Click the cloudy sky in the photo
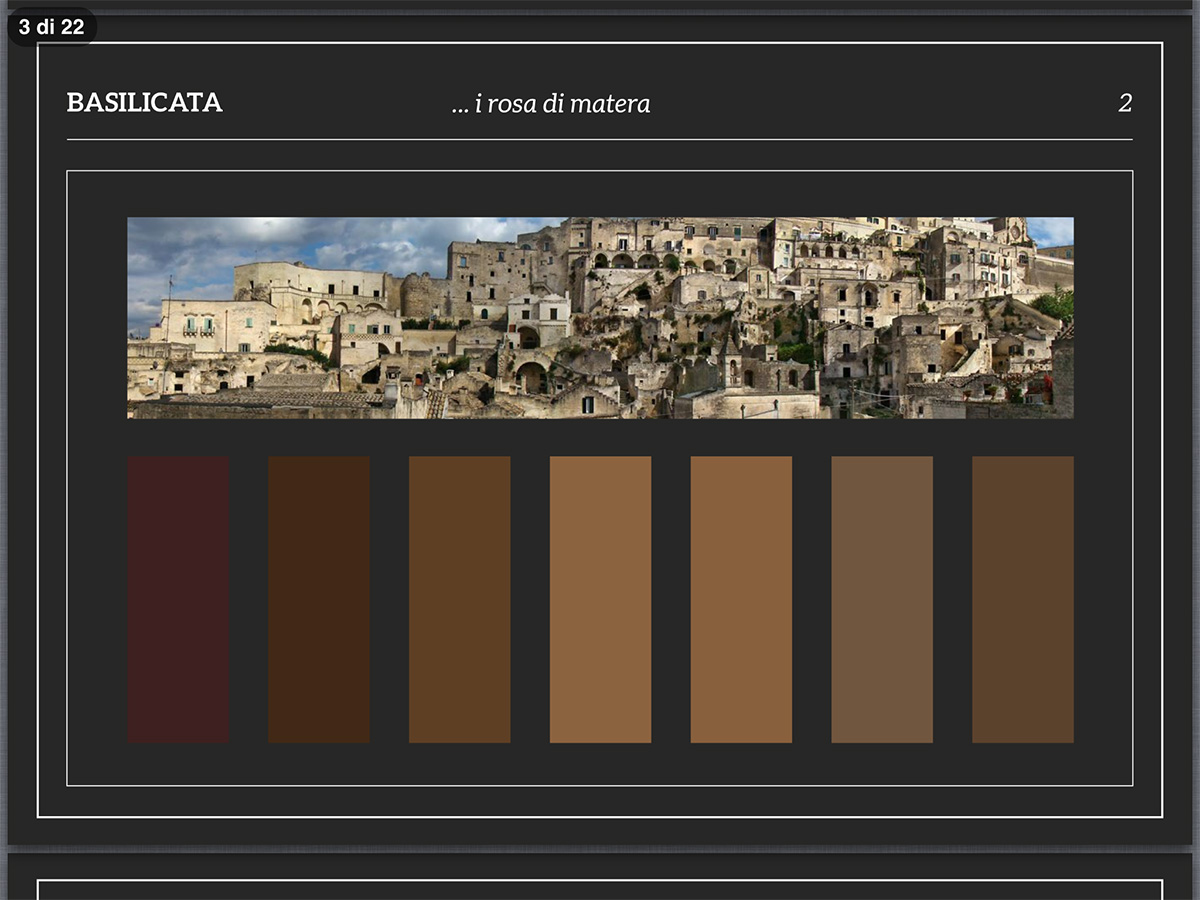The width and height of the screenshot is (1200, 900). pyautogui.click(x=300, y=240)
